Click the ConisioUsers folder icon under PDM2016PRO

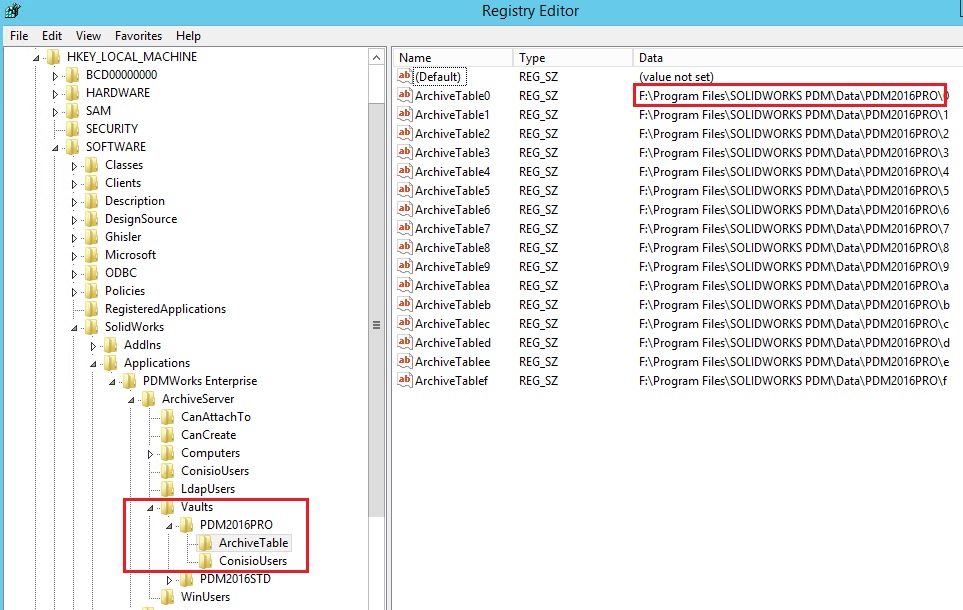coord(206,561)
